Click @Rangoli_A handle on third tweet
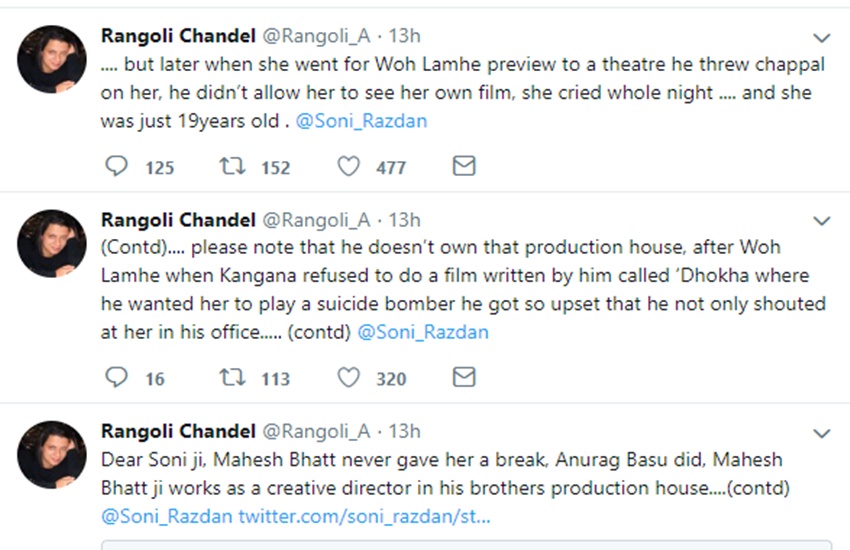850x550 pixels. 317,431
